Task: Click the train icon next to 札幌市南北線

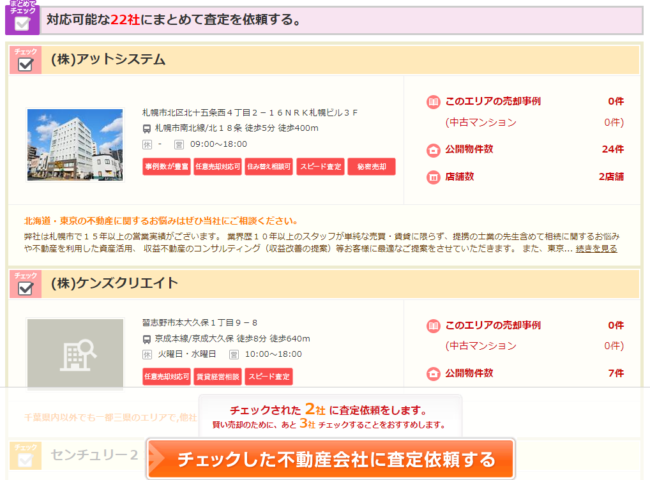Action: click(x=147, y=128)
